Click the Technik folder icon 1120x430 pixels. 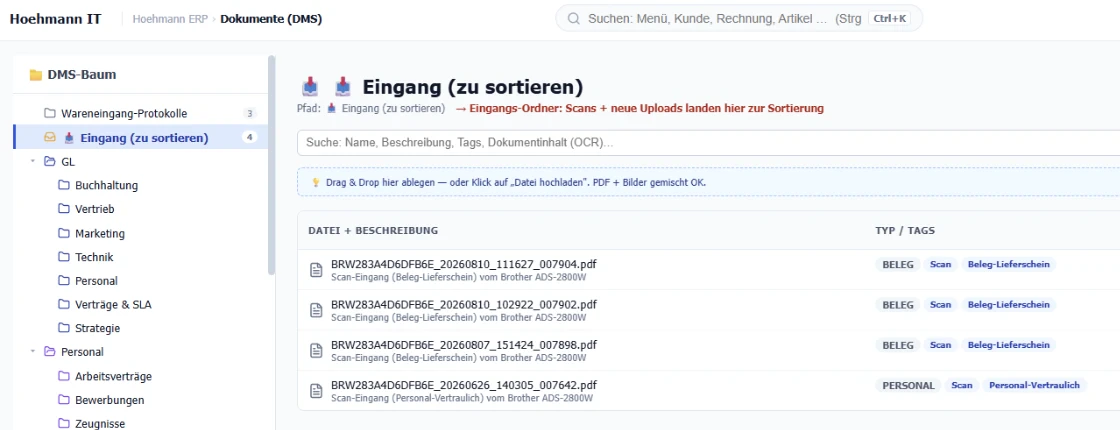click(x=64, y=256)
